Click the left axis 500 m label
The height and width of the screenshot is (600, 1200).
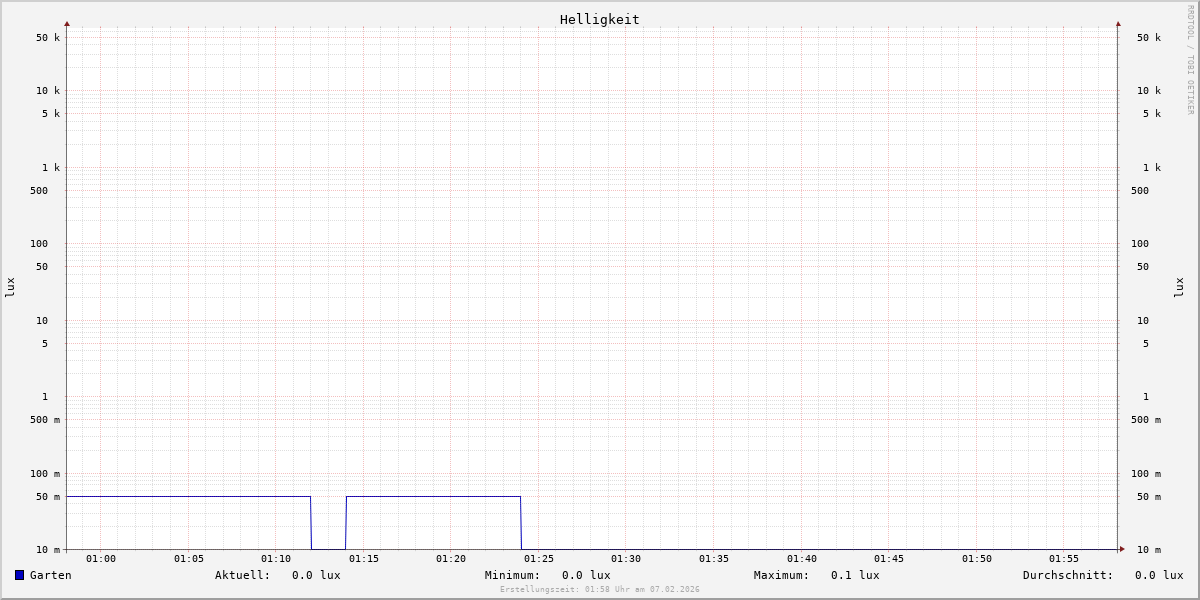(x=45, y=420)
